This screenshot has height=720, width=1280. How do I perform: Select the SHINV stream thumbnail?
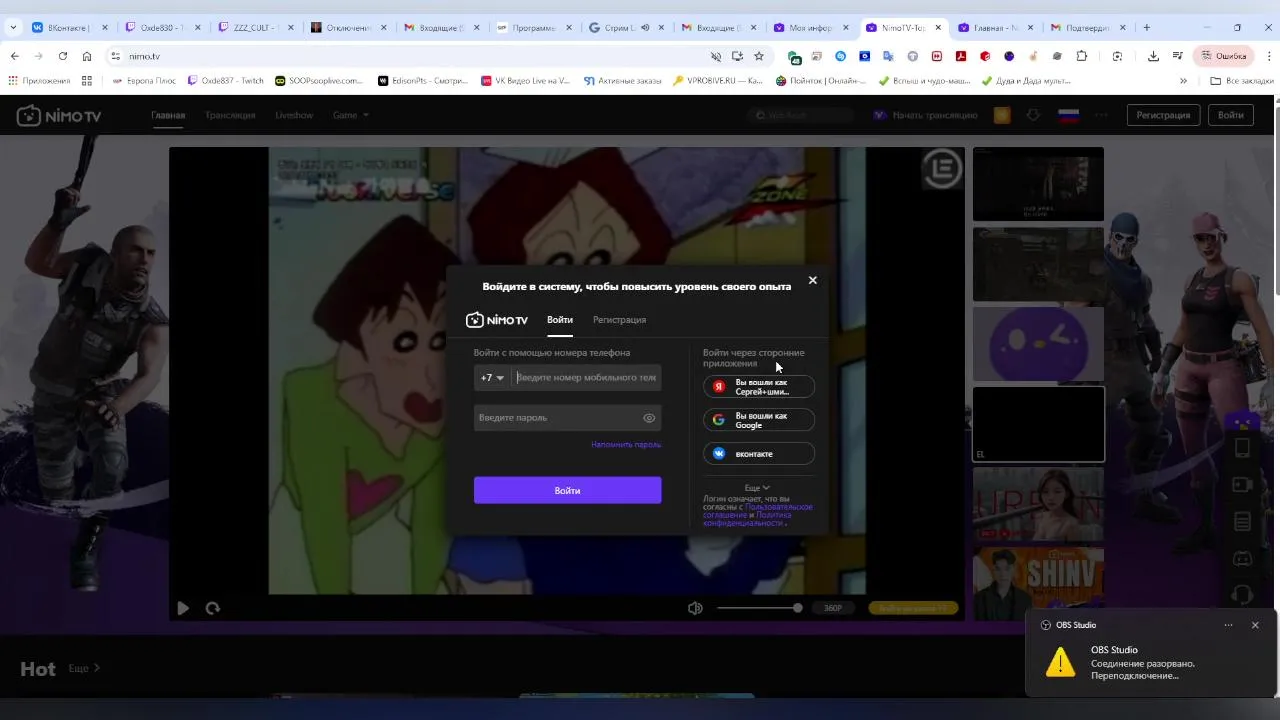click(1038, 583)
